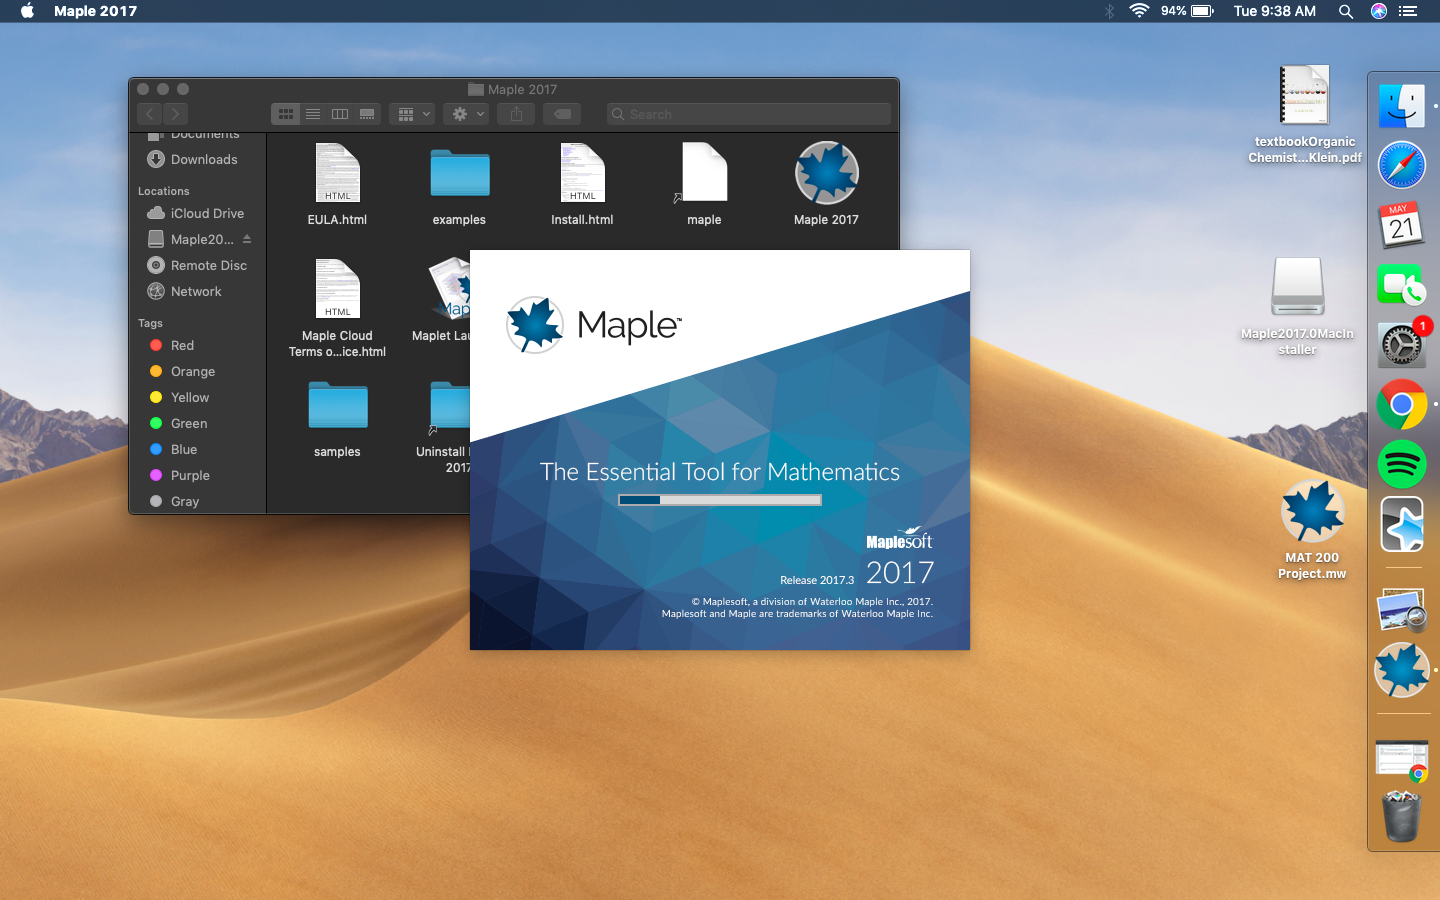Screen dimensions: 1440x900
Task: Open Notification Center from the menu bar
Action: click(1408, 11)
